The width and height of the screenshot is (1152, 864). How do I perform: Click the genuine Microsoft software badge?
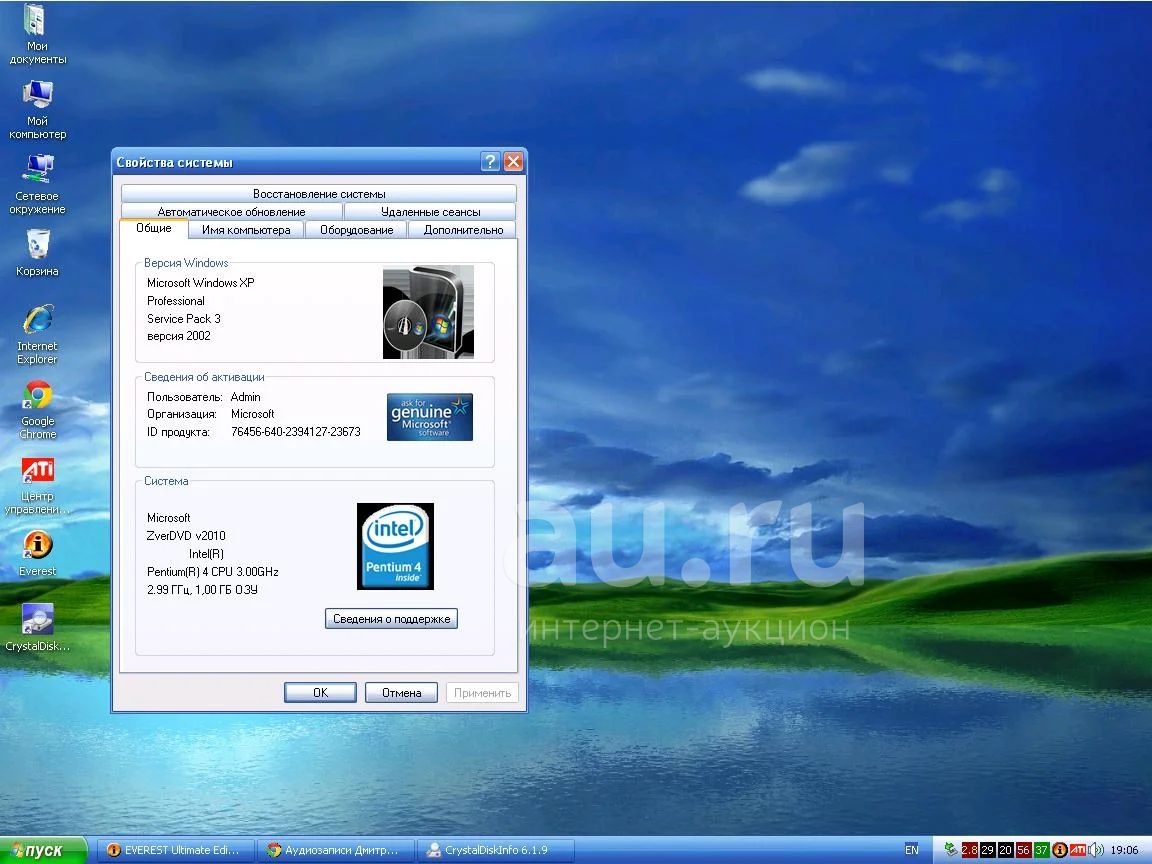[430, 417]
